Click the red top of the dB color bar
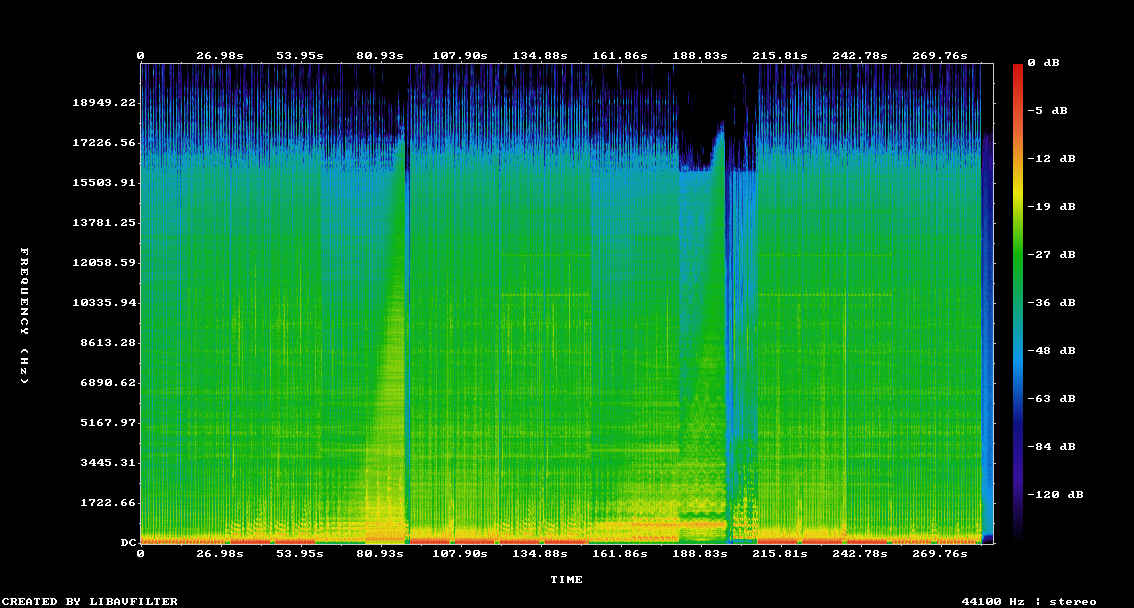 tap(1018, 68)
